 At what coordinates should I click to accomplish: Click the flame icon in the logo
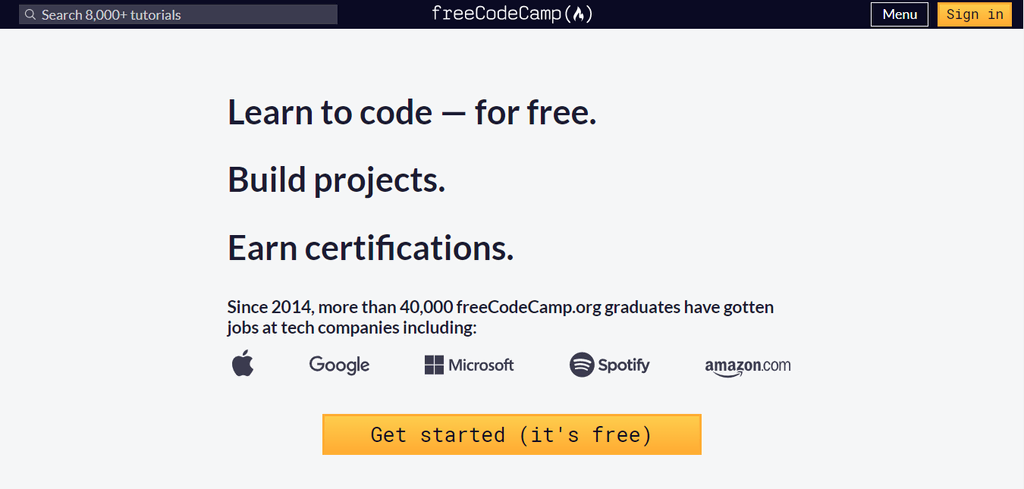tap(581, 14)
